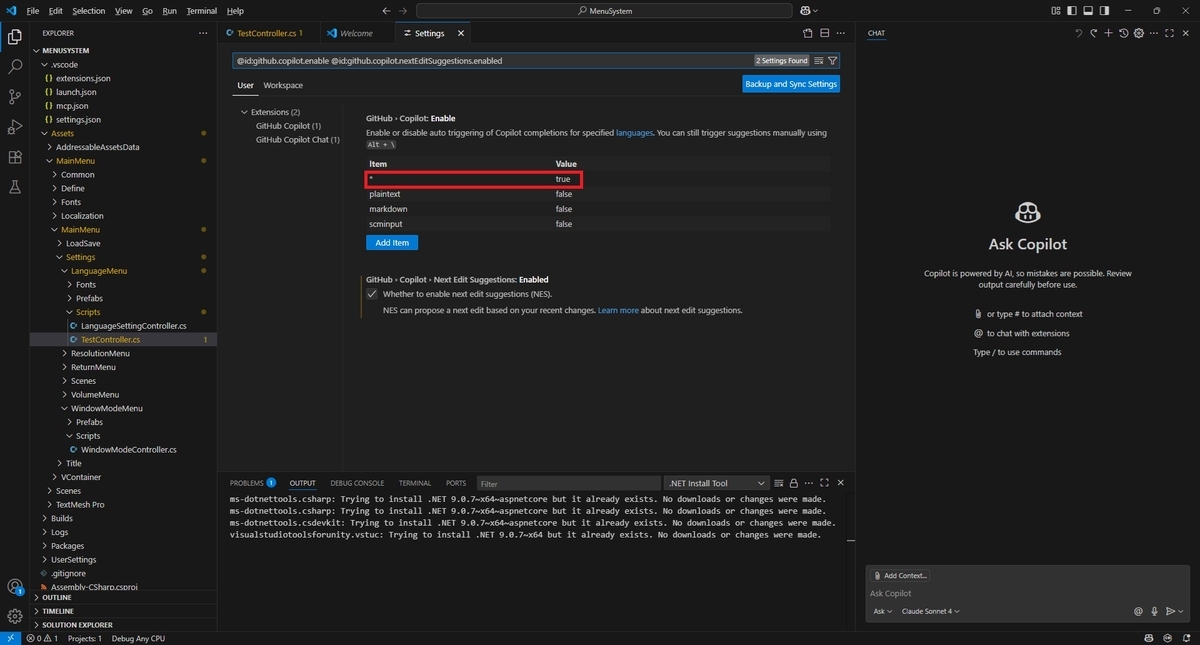The width and height of the screenshot is (1200, 645).
Task: Select the Workspace settings tab
Action: (283, 85)
